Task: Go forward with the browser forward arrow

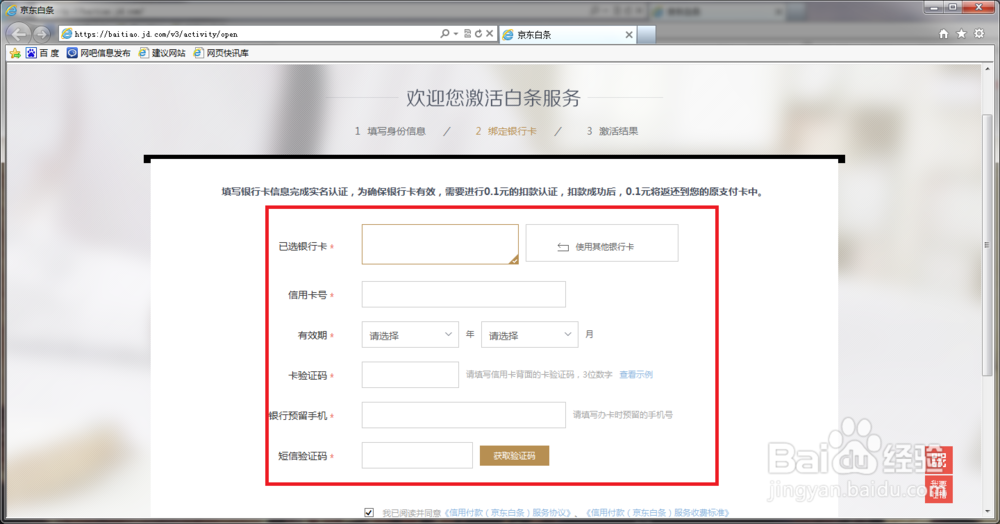Action: point(42,34)
